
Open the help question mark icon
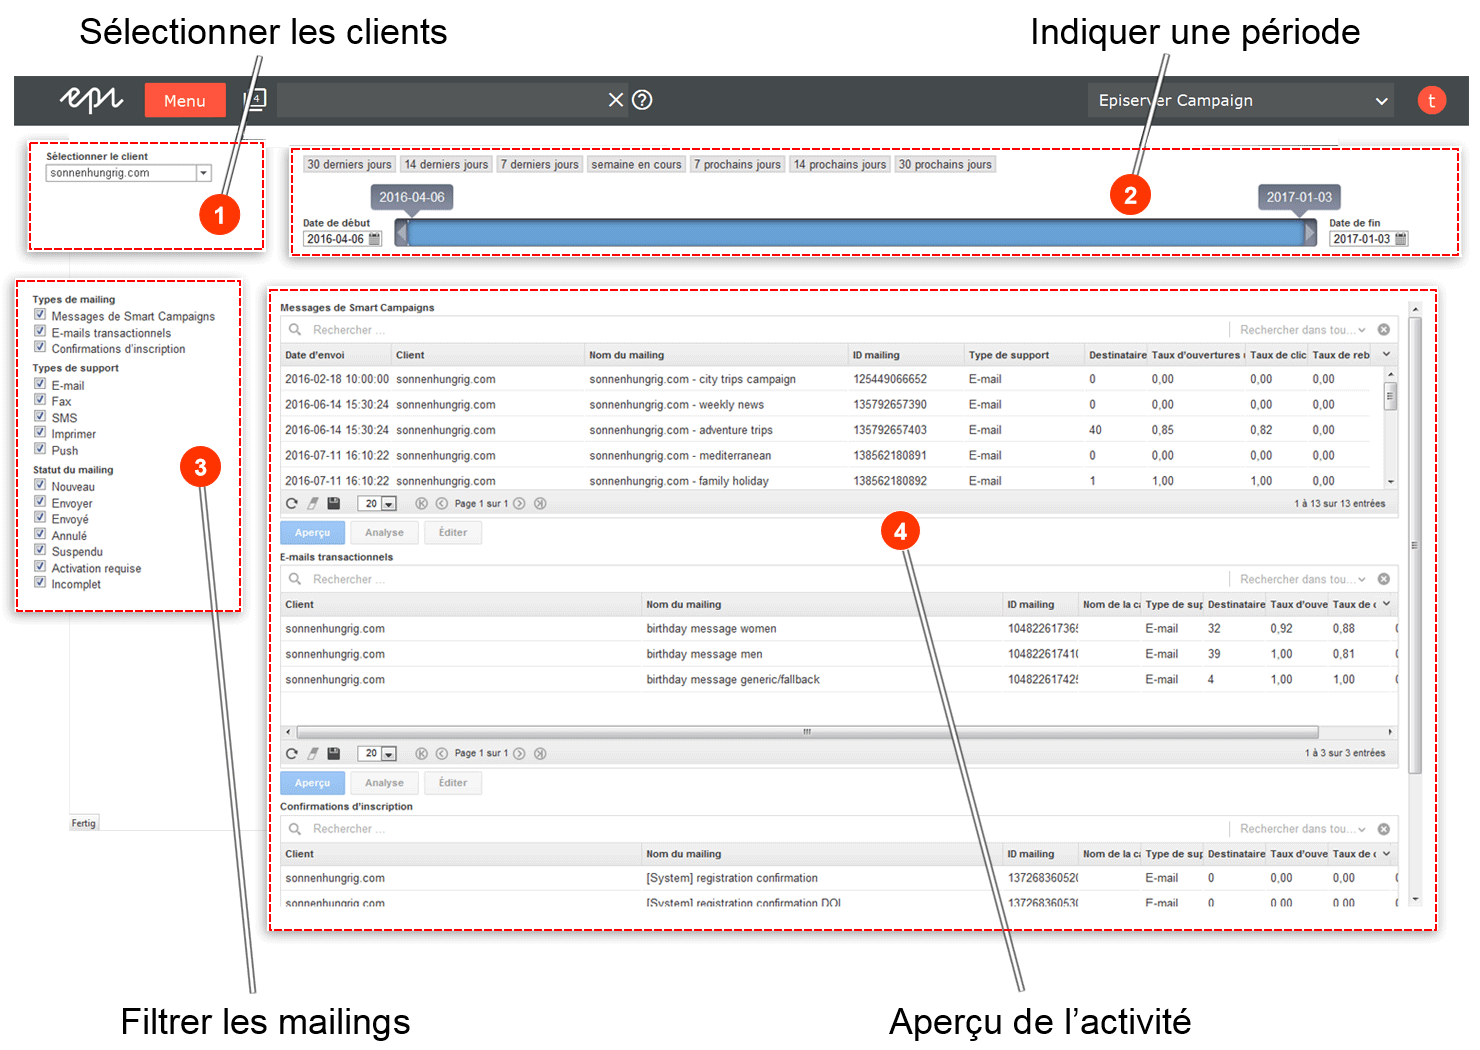coord(643,100)
